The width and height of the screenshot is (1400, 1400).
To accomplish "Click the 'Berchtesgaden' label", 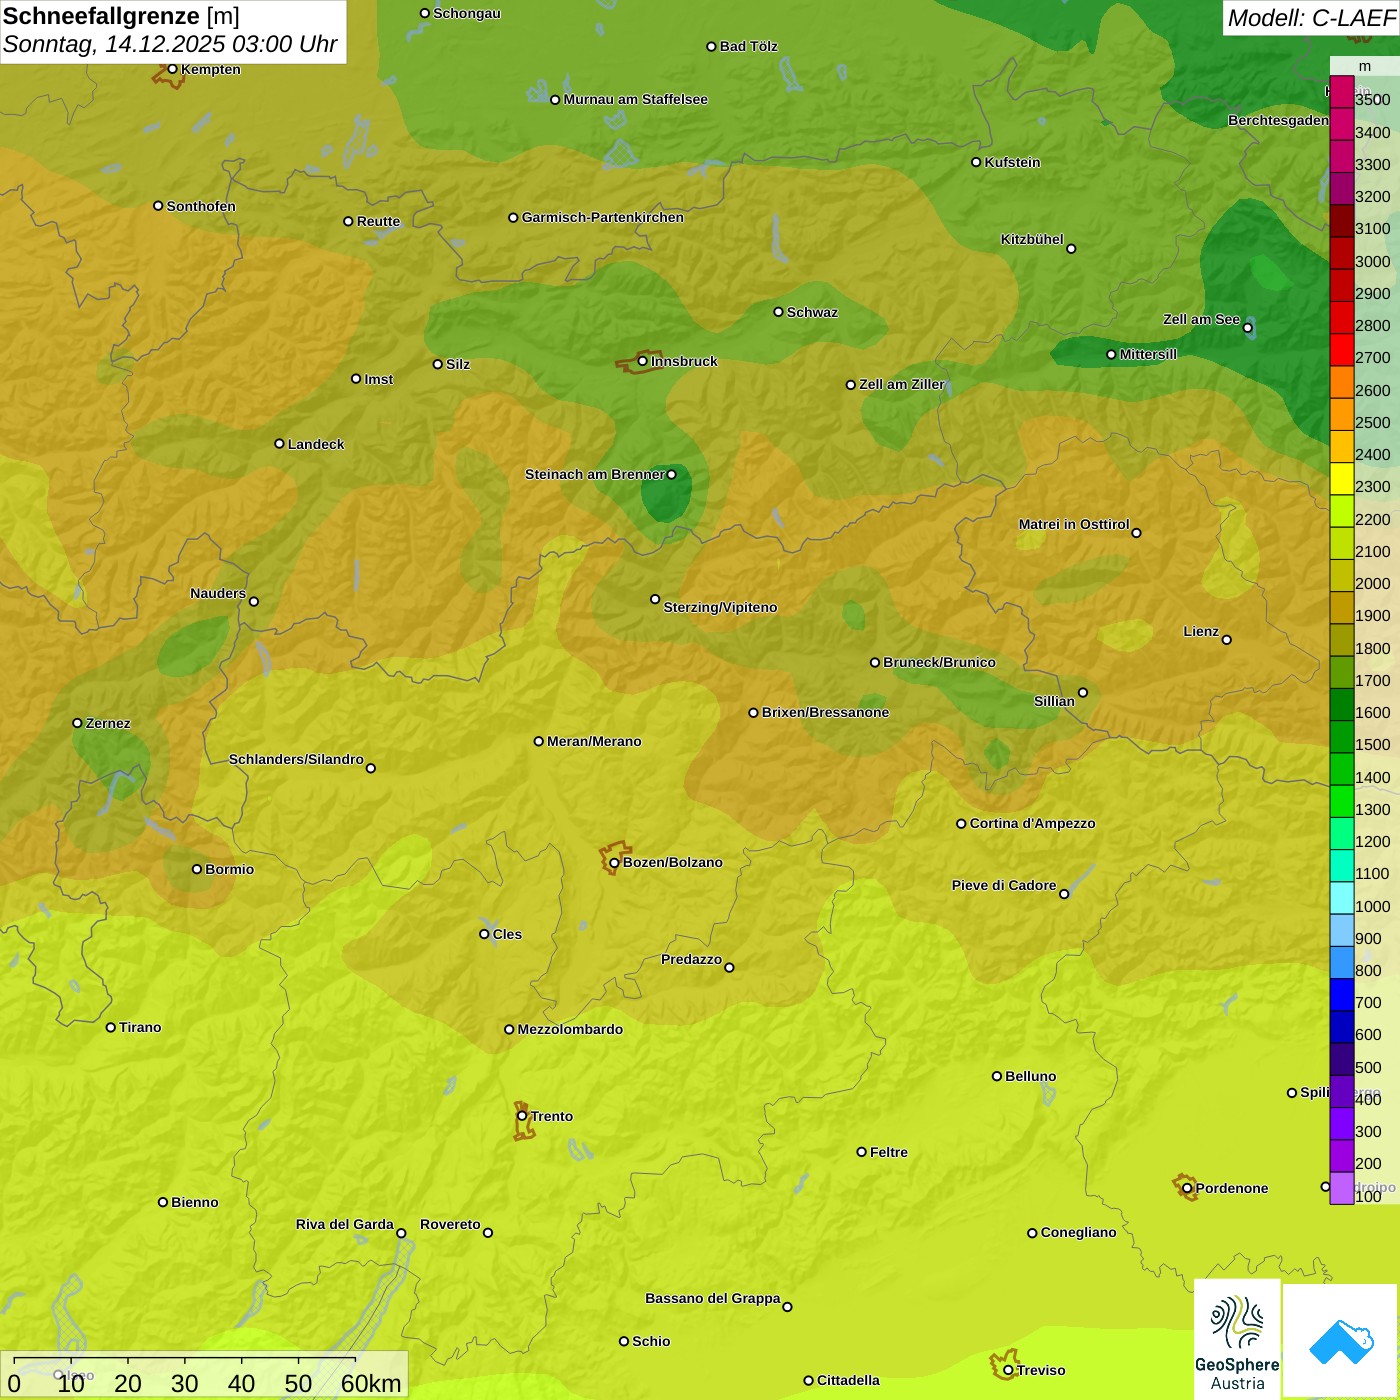I will pyautogui.click(x=1279, y=120).
